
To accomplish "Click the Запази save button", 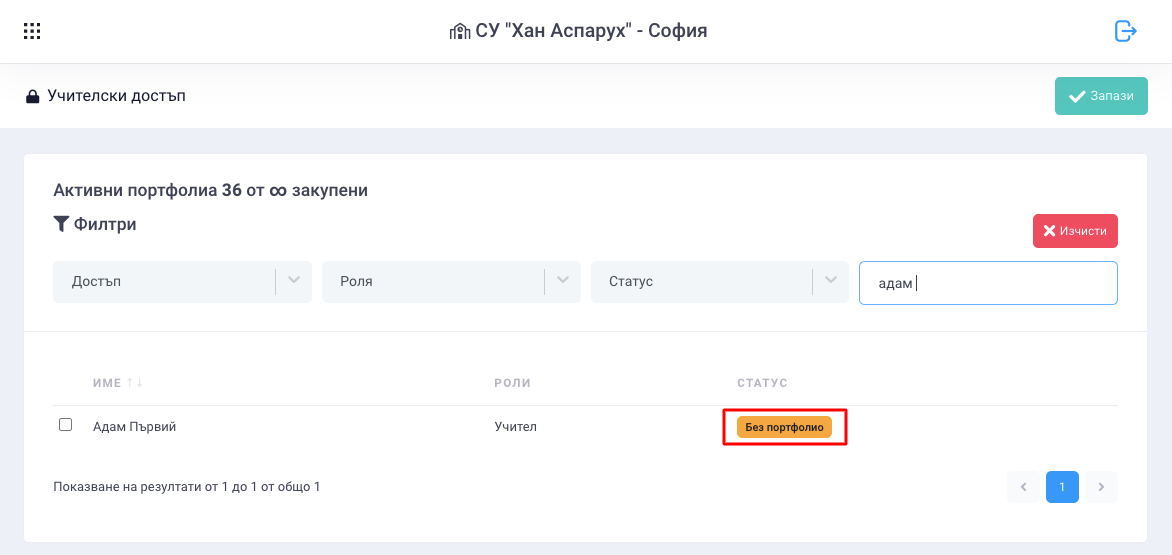I will pos(1101,96).
